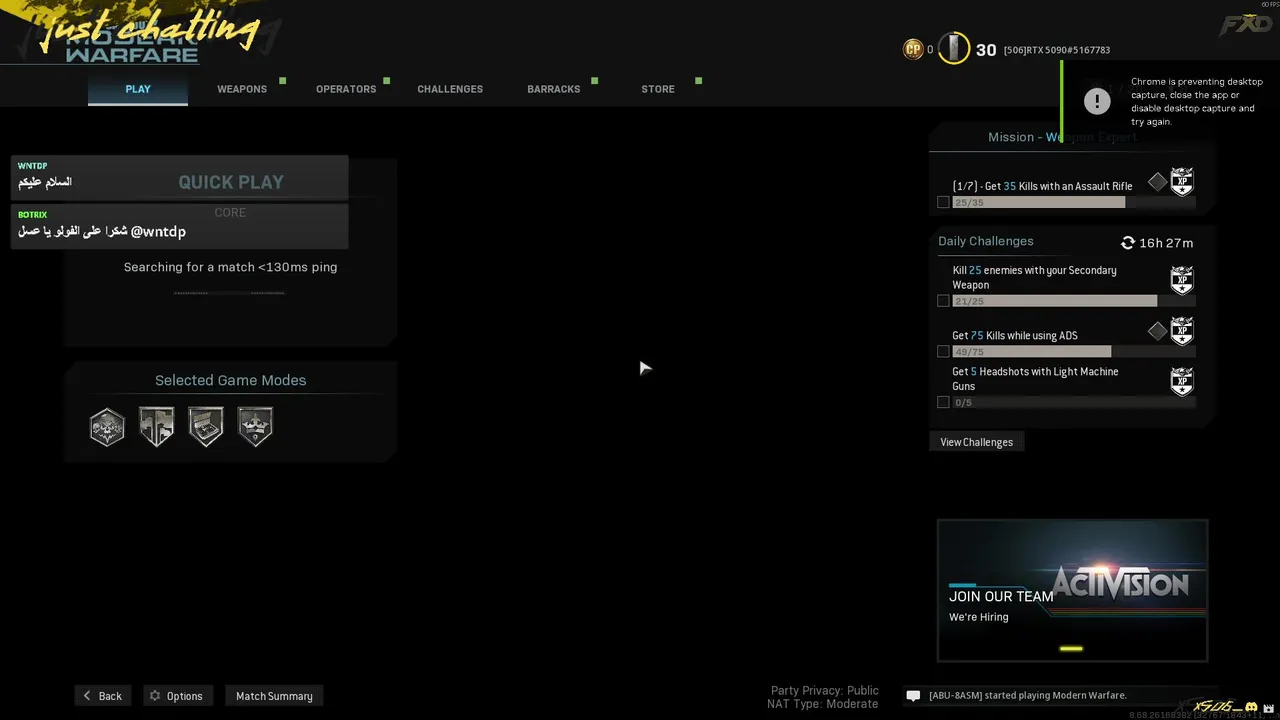The width and height of the screenshot is (1280, 720).
Task: Toggle checkbox for ADS kills challenge
Action: (x=943, y=352)
